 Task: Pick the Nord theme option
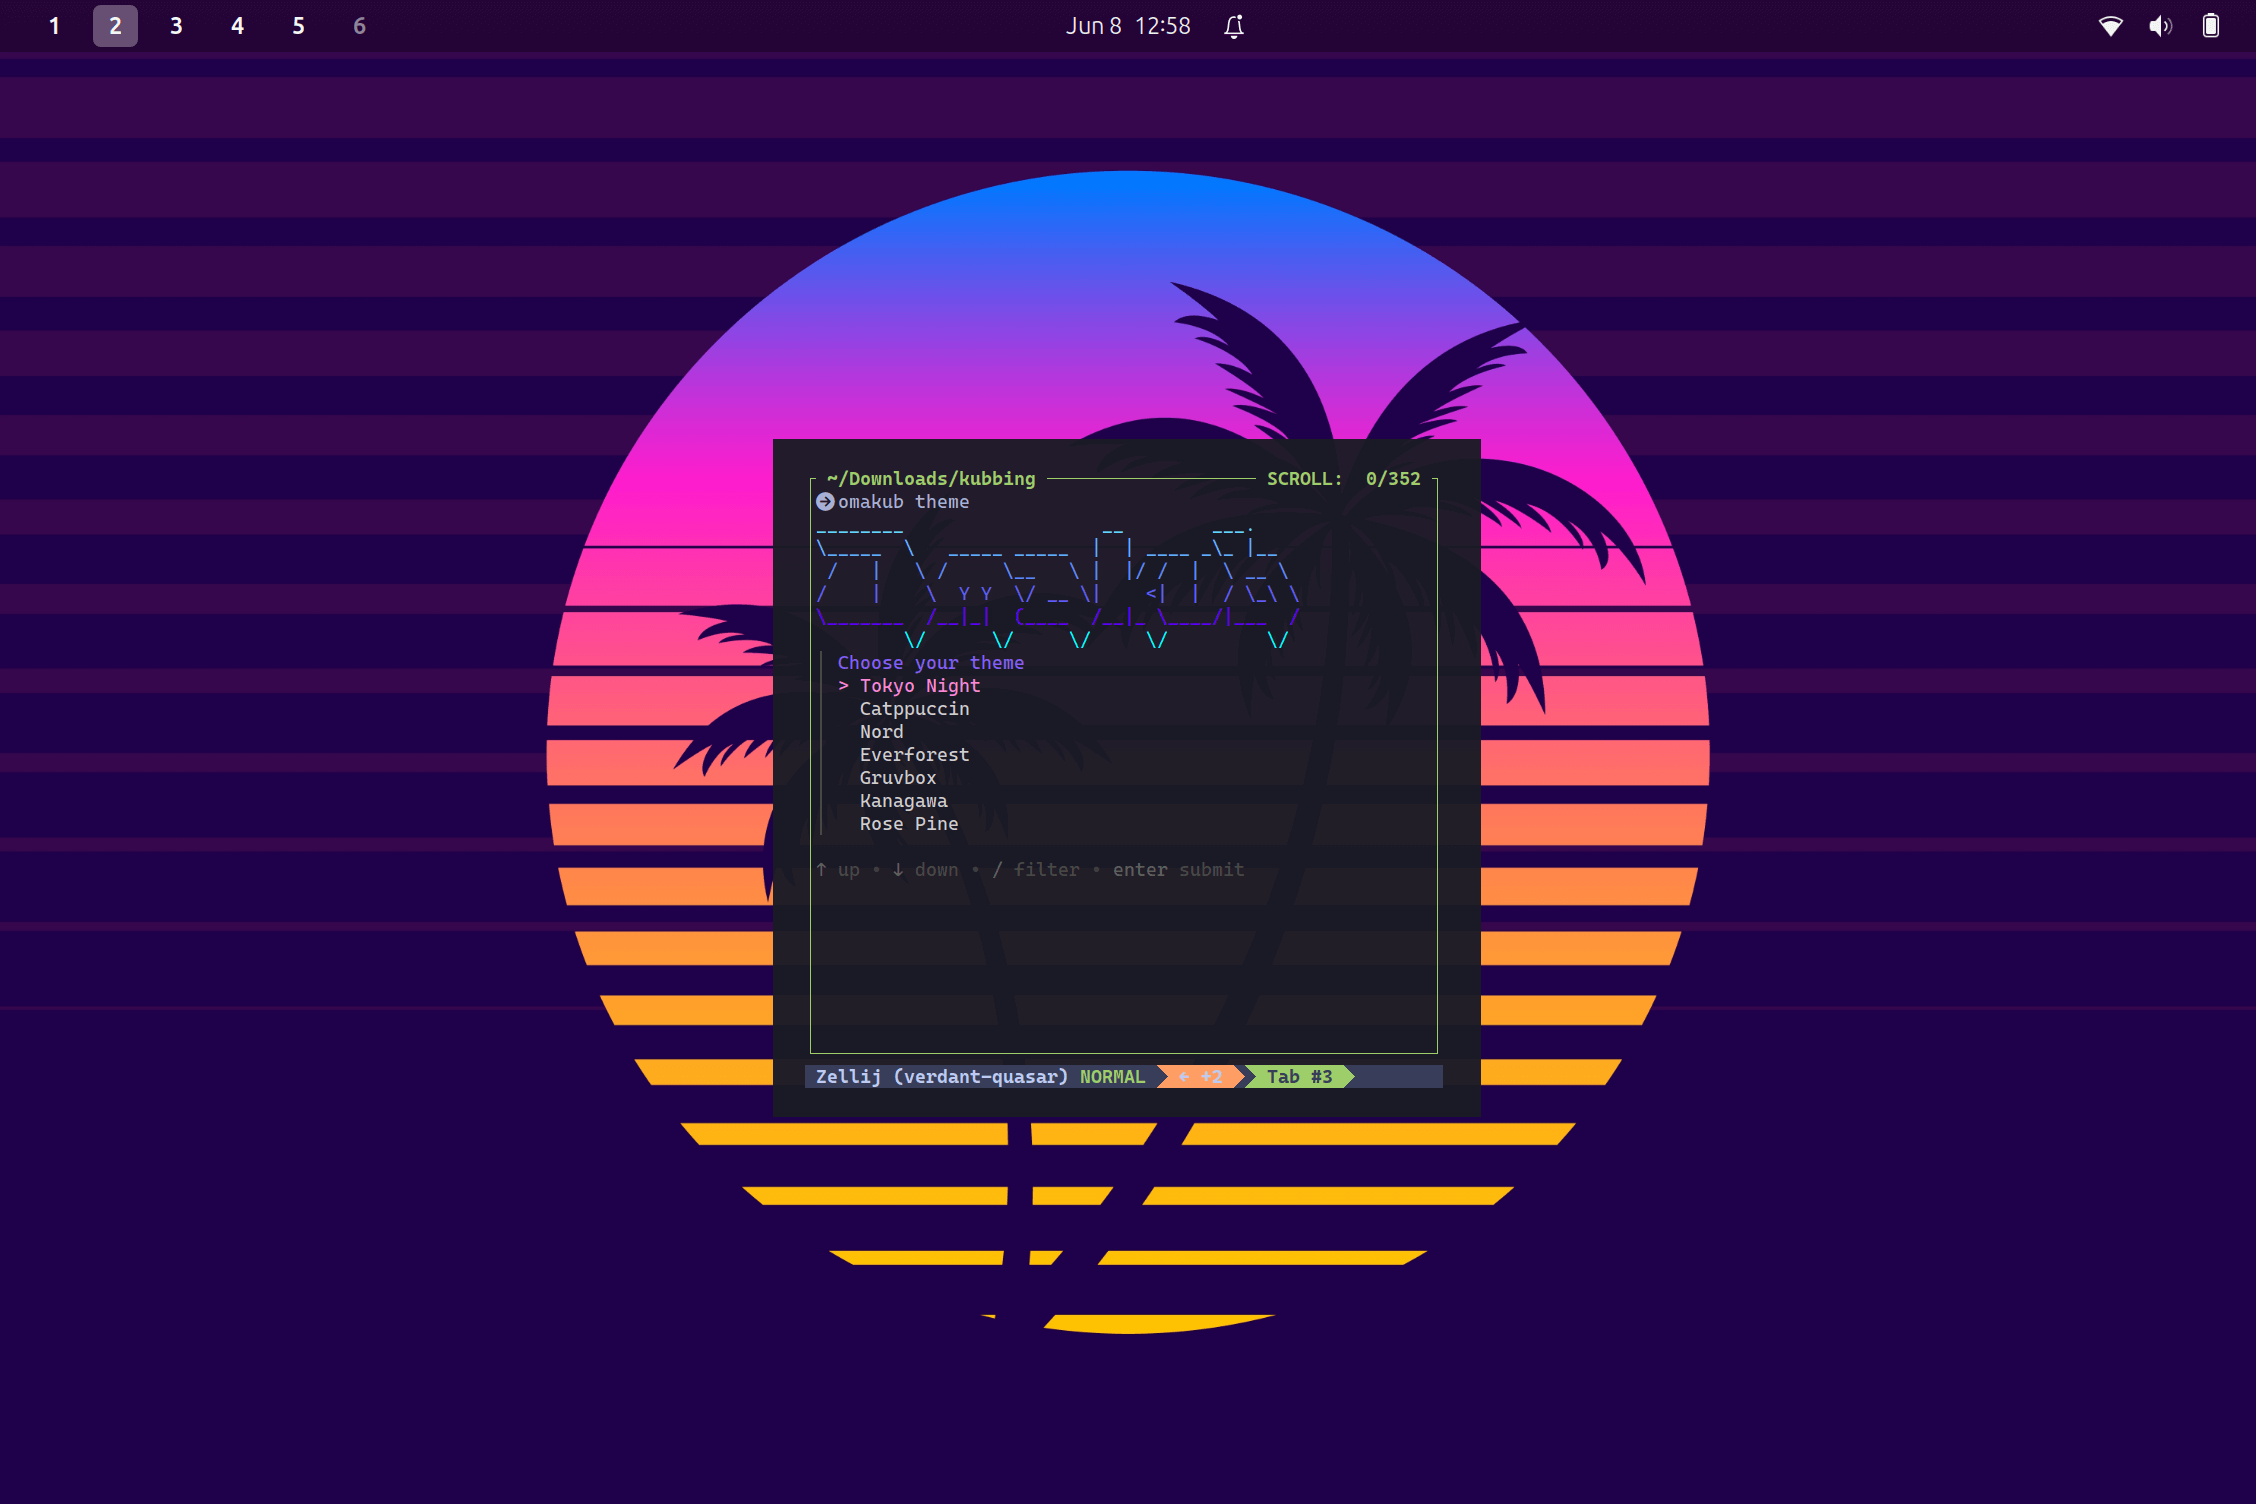point(881,732)
